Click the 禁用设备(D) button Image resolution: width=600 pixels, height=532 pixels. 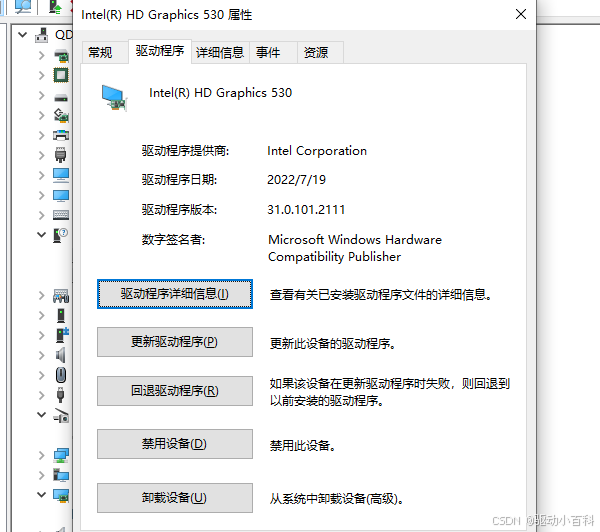pyautogui.click(x=175, y=444)
